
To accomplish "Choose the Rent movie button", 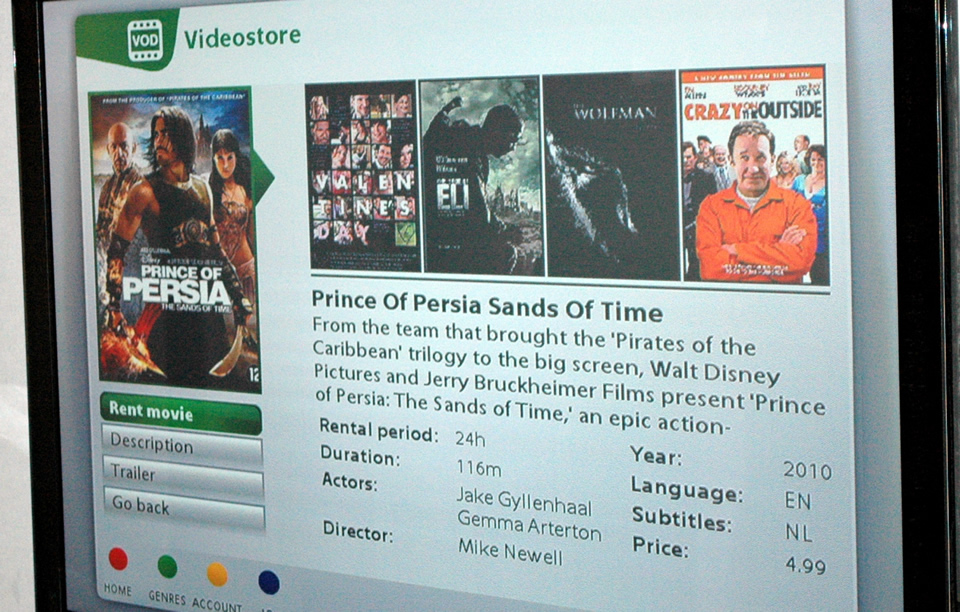I will [181, 414].
